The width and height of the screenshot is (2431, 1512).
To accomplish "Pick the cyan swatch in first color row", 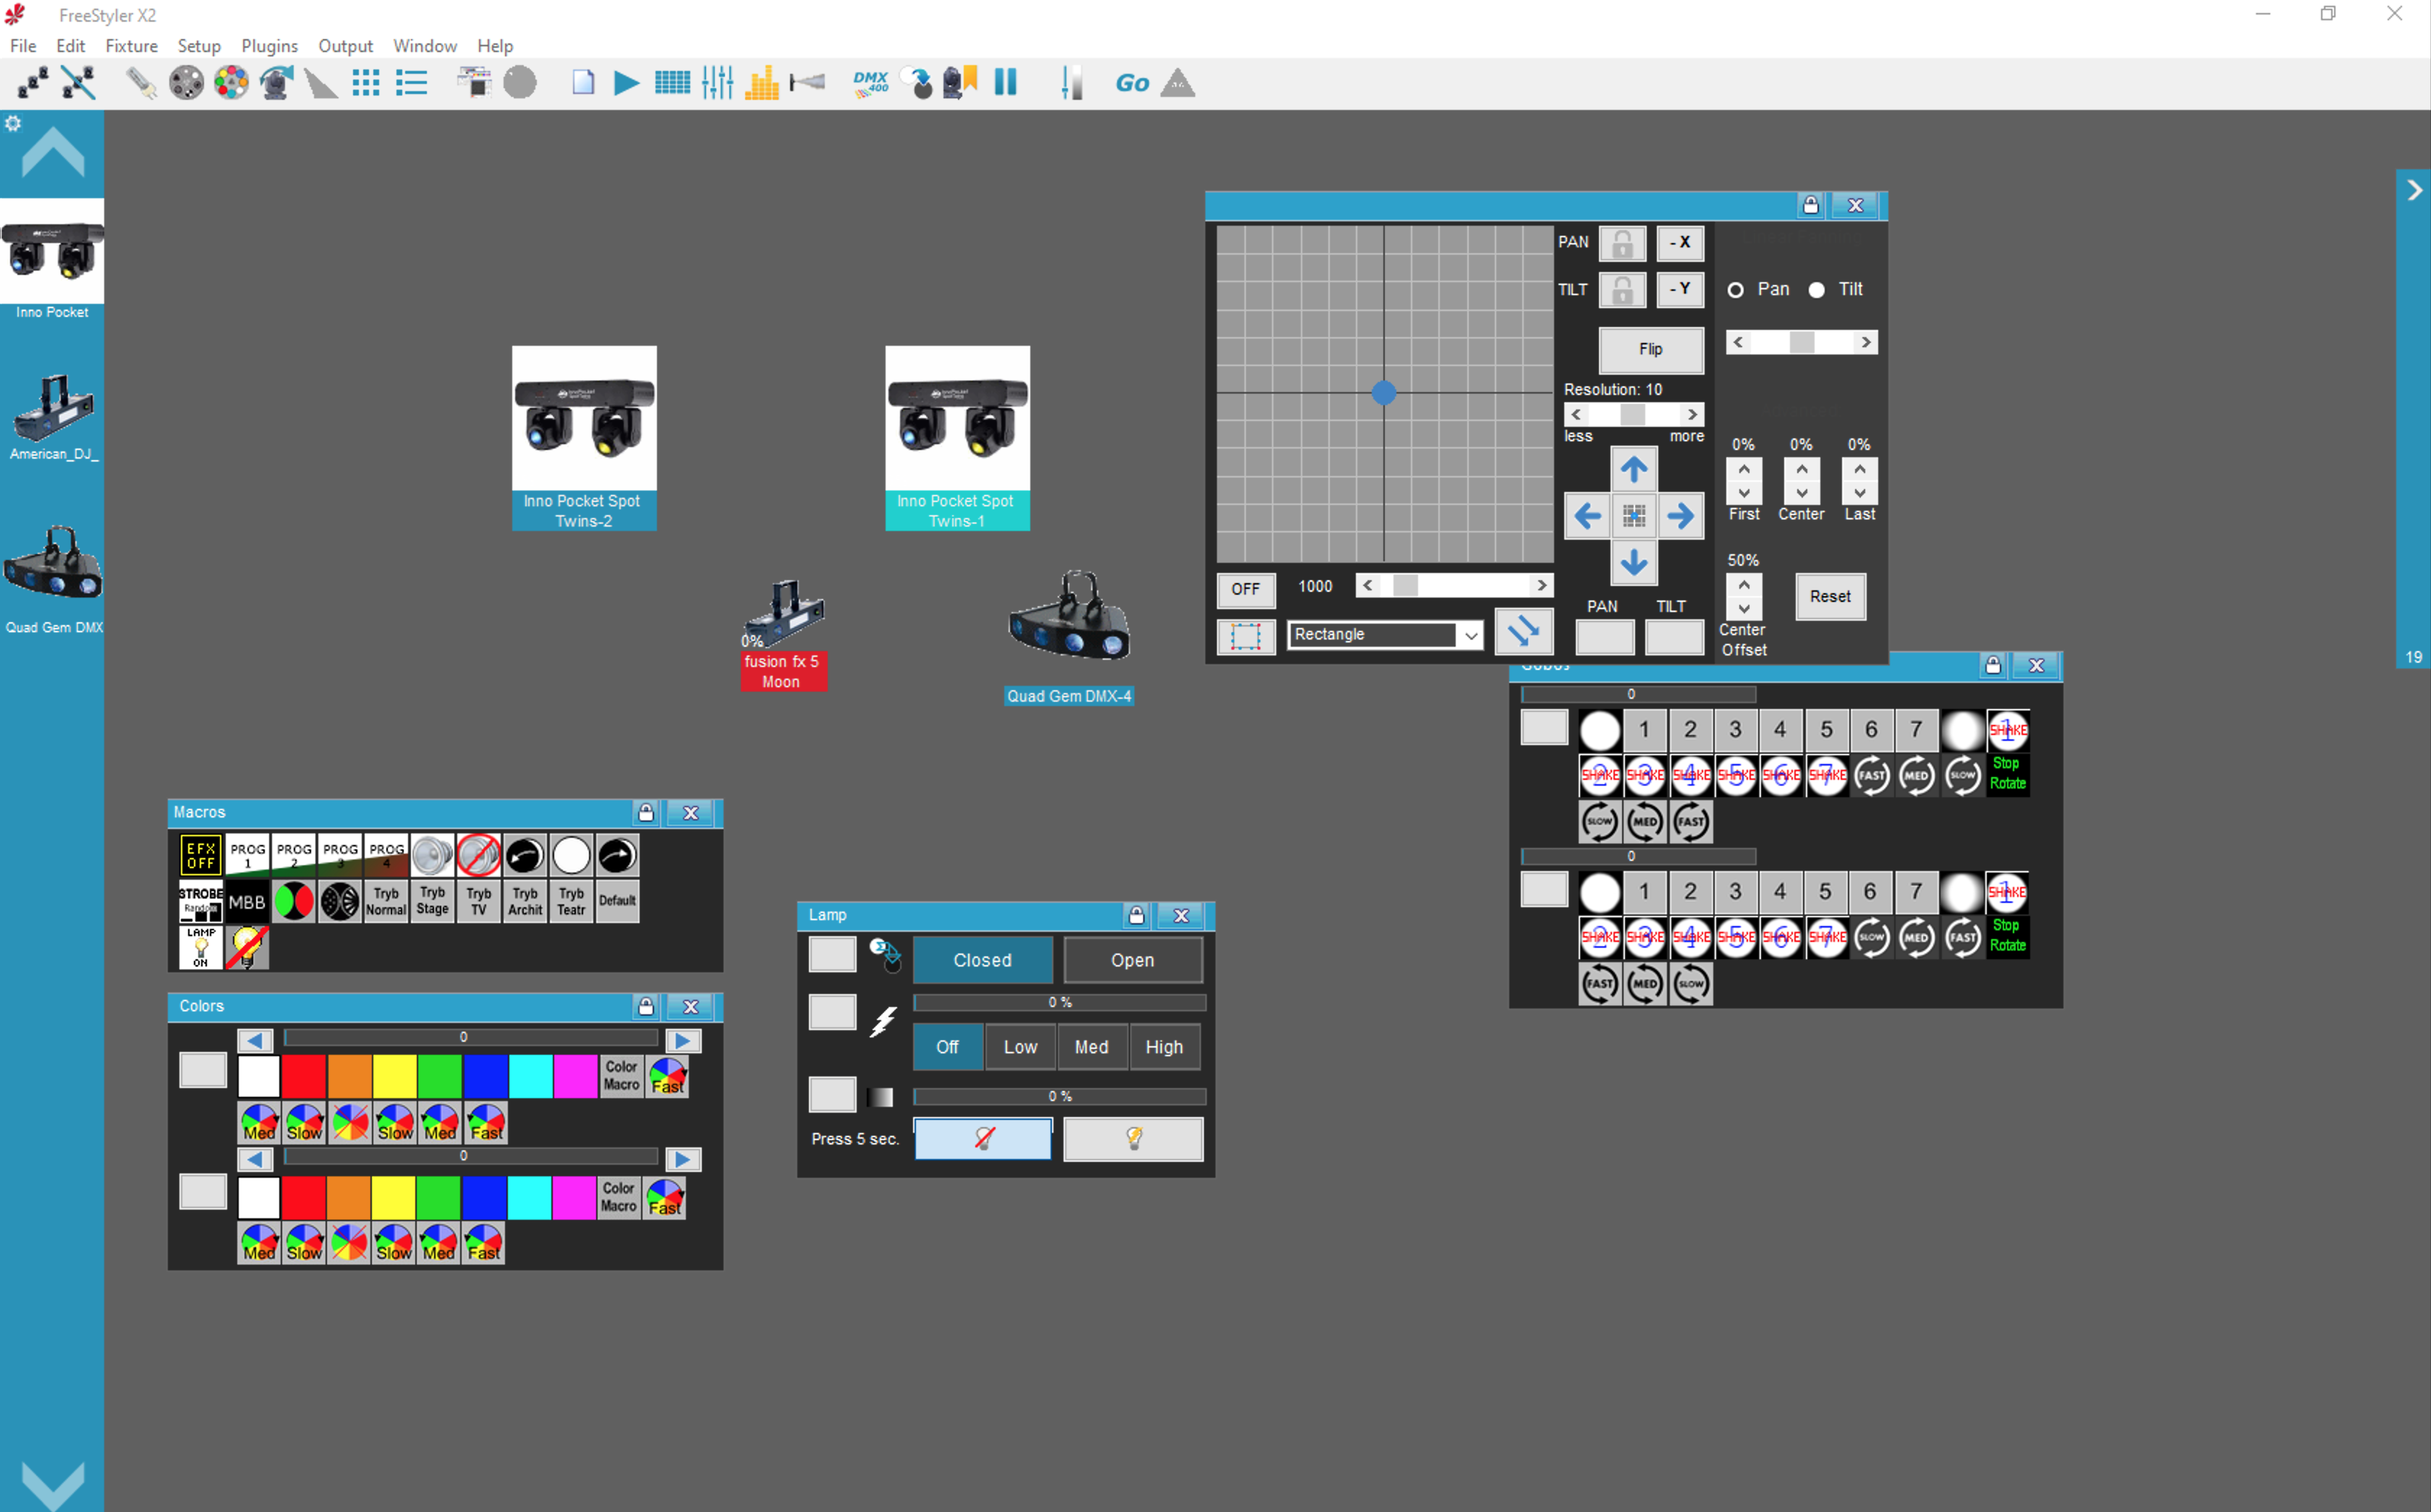I will [530, 1077].
